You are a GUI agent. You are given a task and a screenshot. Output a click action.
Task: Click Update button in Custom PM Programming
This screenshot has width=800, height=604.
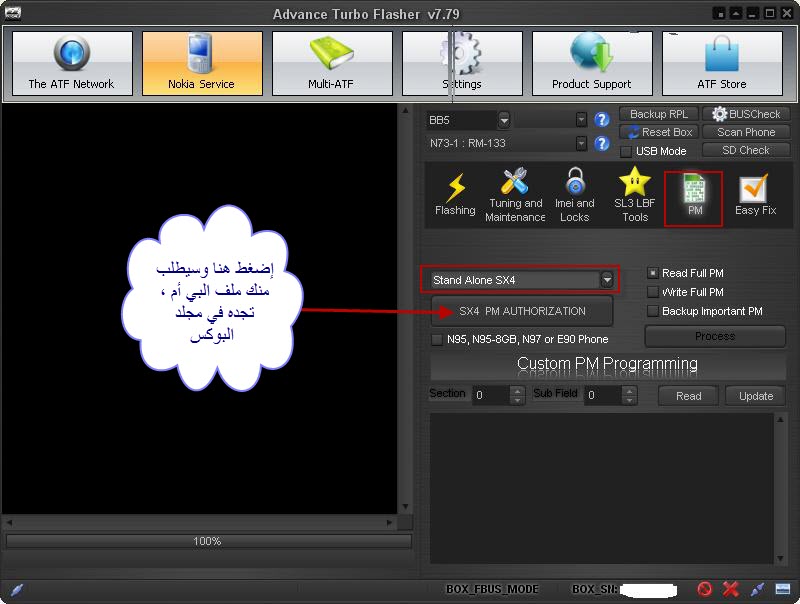(756, 396)
